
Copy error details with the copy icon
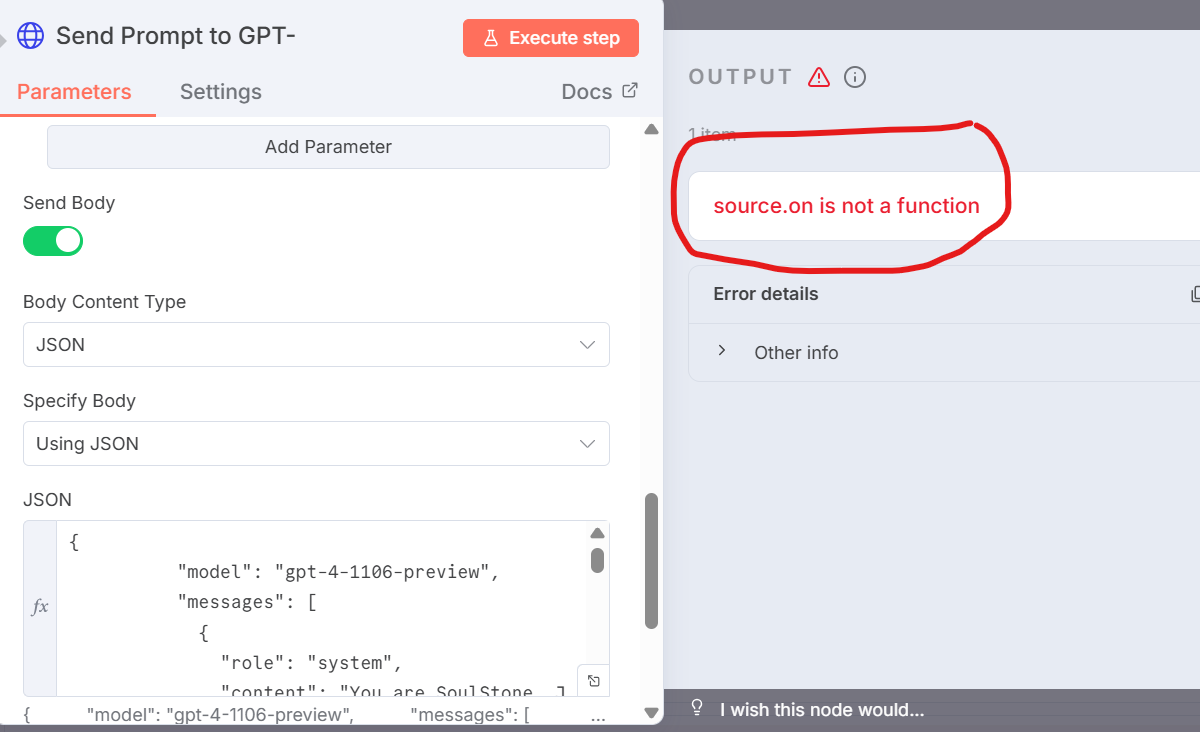[1194, 294]
